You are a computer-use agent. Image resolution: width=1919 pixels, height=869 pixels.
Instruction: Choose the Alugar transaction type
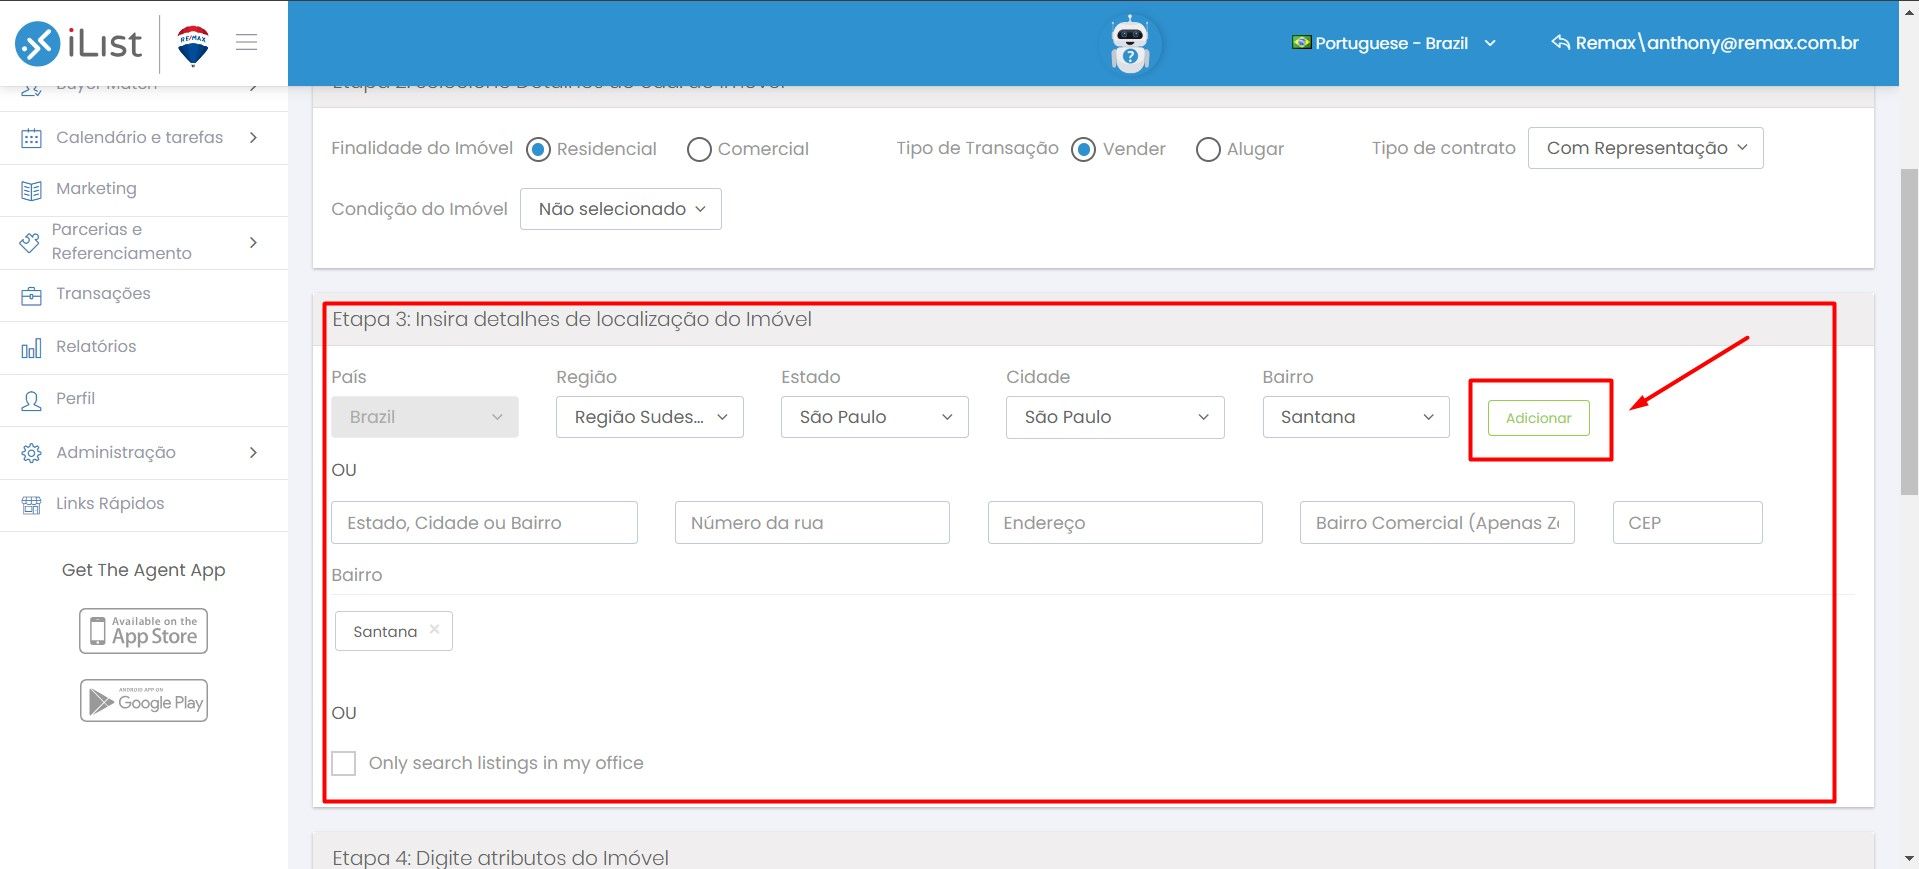click(x=1208, y=149)
